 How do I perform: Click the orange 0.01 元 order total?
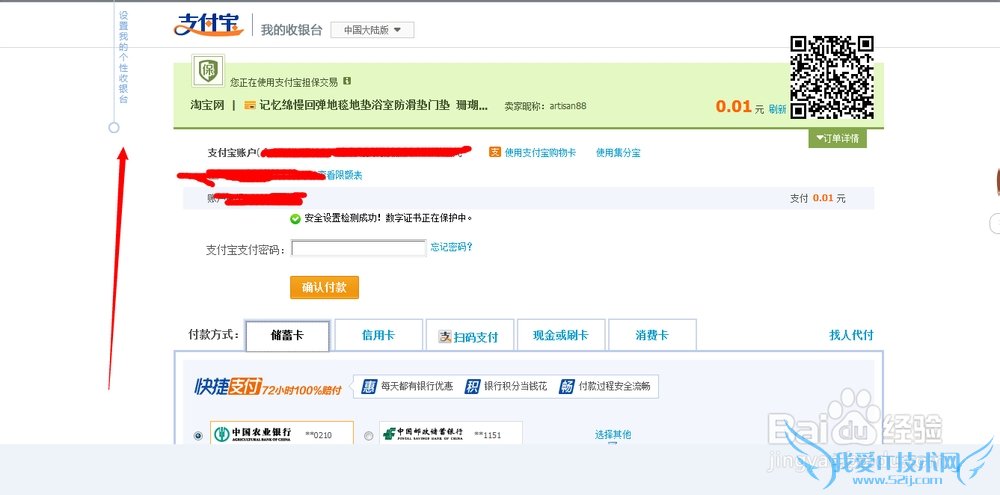740,107
